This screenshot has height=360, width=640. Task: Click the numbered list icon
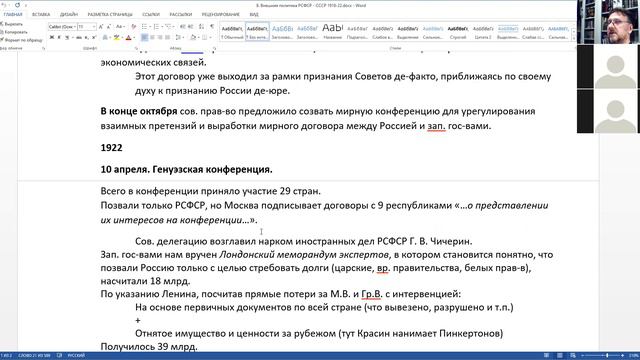pos(156,27)
